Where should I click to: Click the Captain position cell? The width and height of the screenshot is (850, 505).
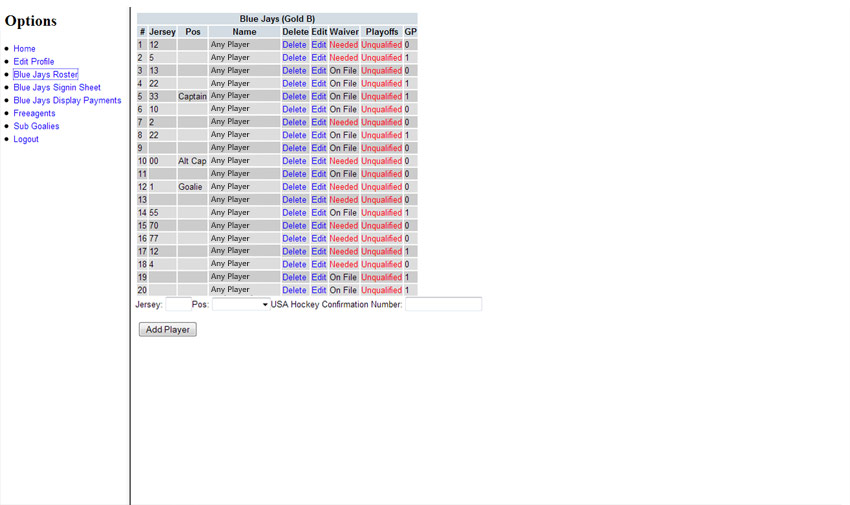192,96
